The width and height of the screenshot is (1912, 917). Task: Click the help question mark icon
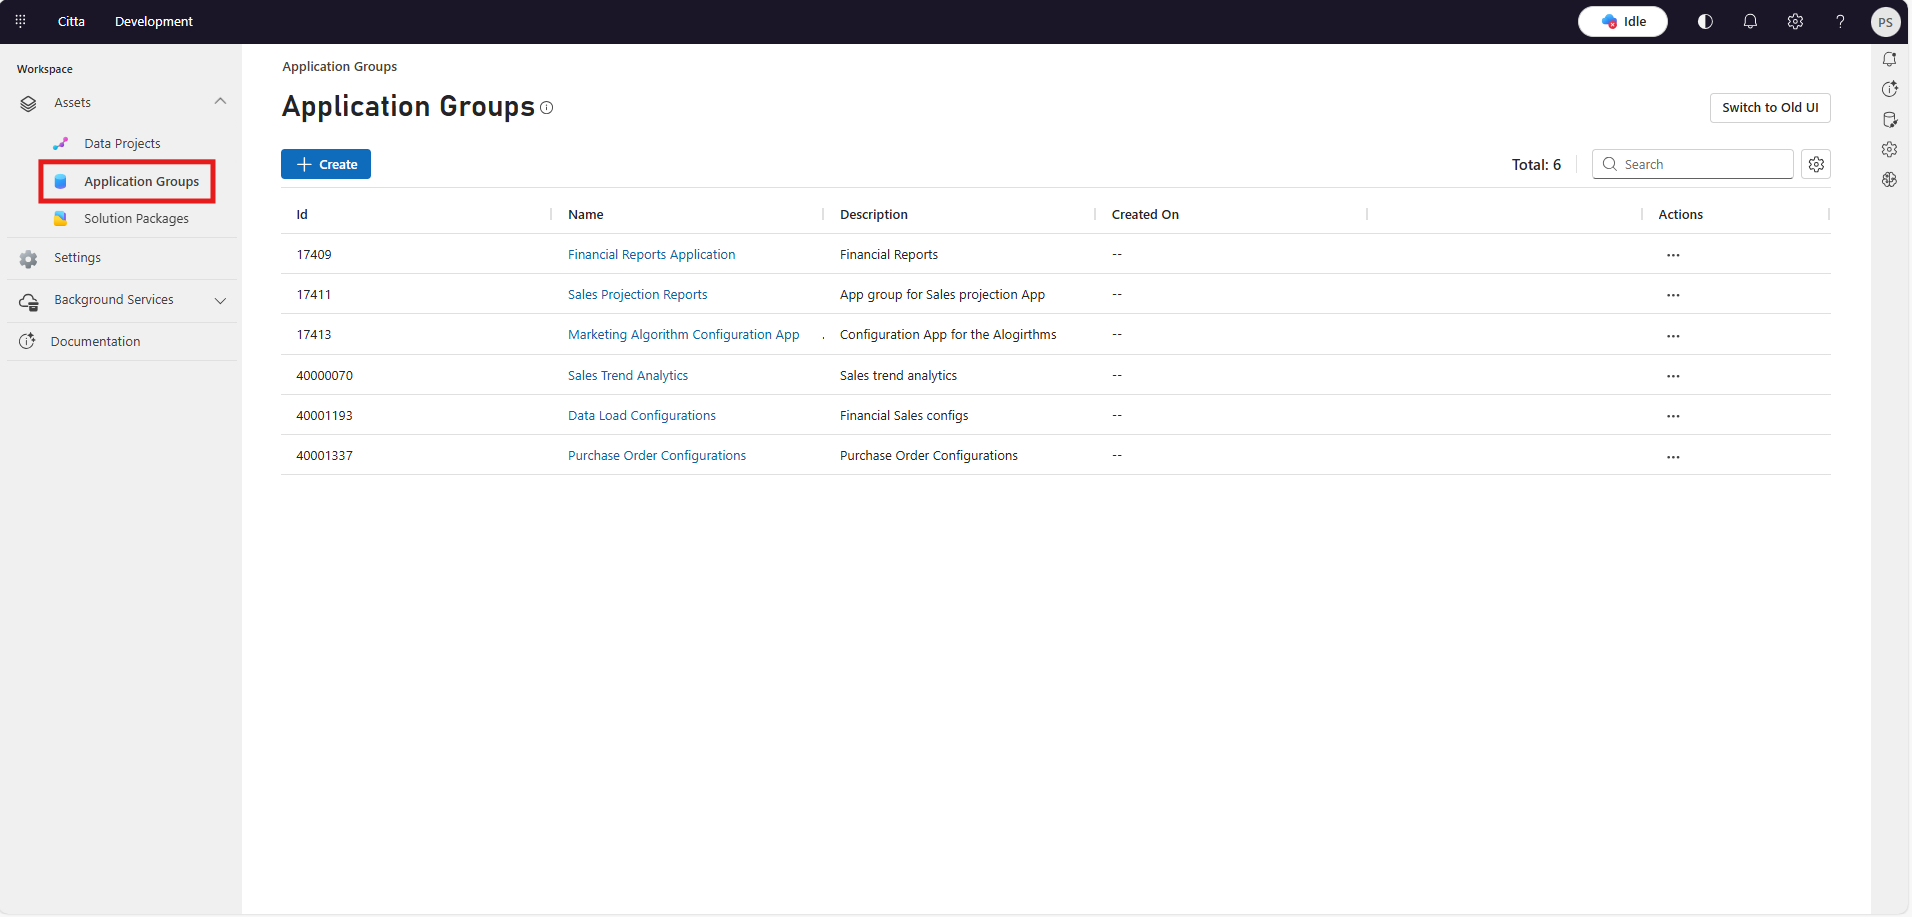point(1840,21)
